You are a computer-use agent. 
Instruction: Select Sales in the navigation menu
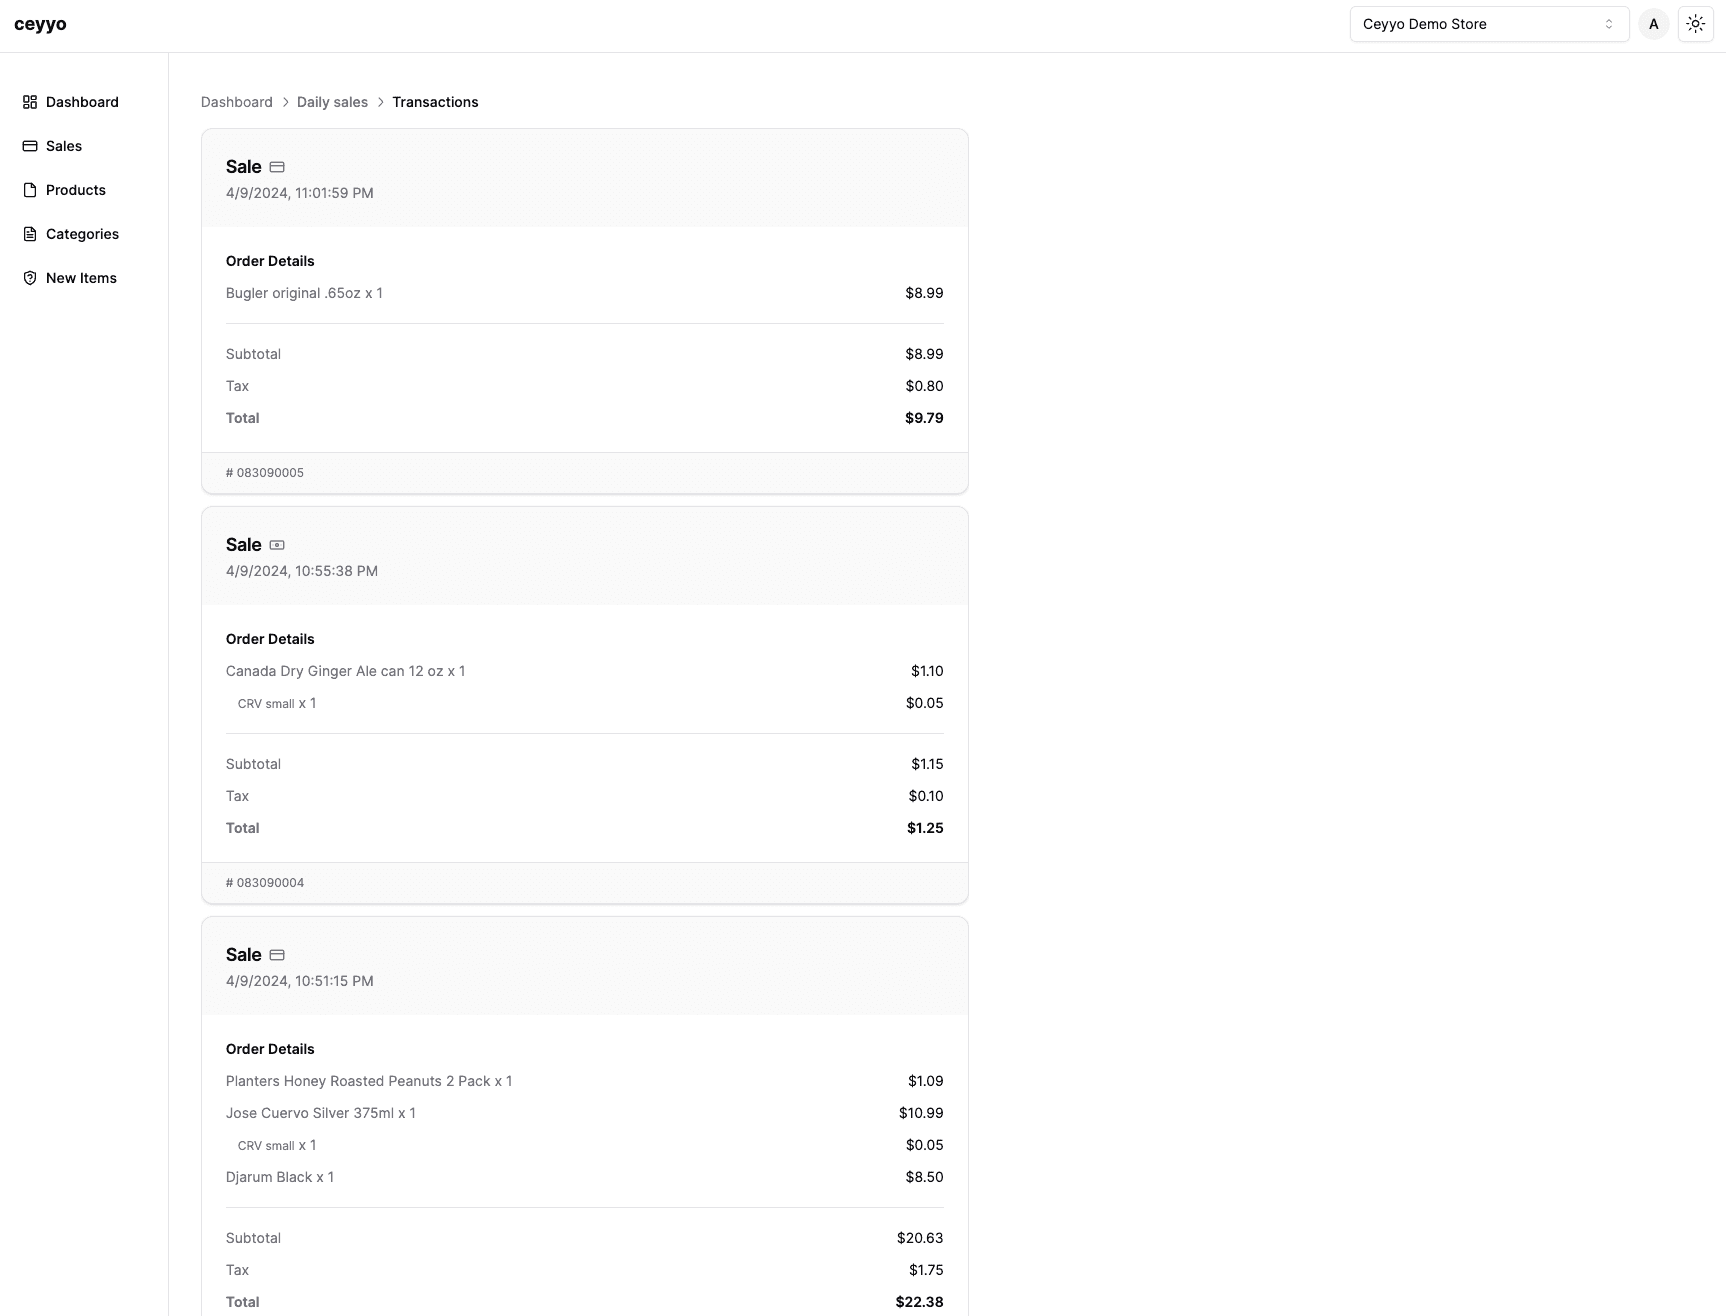(x=64, y=146)
